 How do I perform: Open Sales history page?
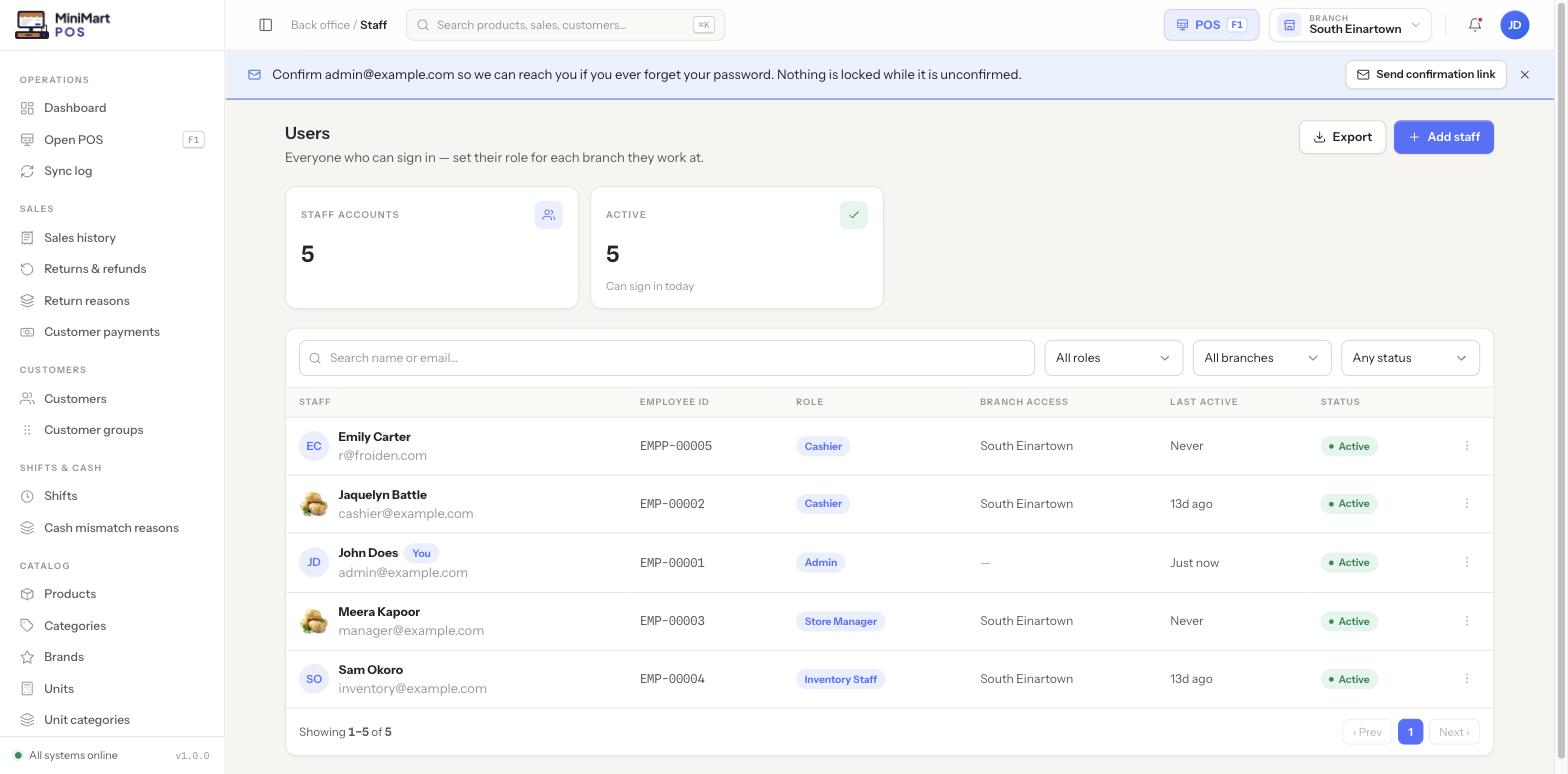tap(112, 238)
